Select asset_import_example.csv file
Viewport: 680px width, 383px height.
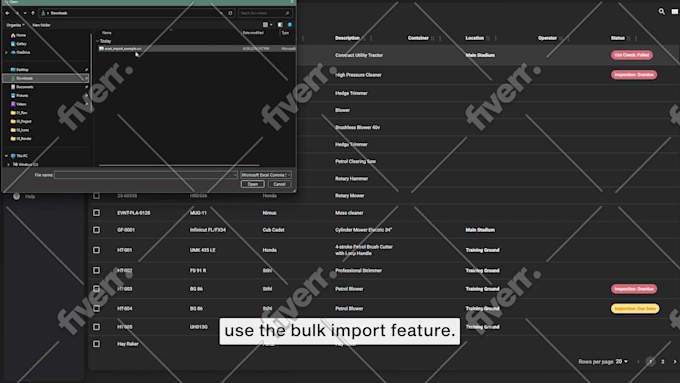tap(196, 49)
